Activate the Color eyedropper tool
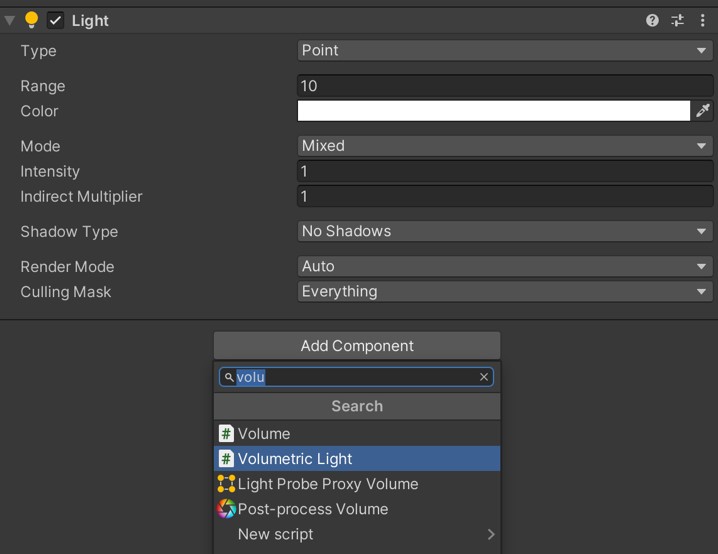The height and width of the screenshot is (554, 718). point(702,111)
